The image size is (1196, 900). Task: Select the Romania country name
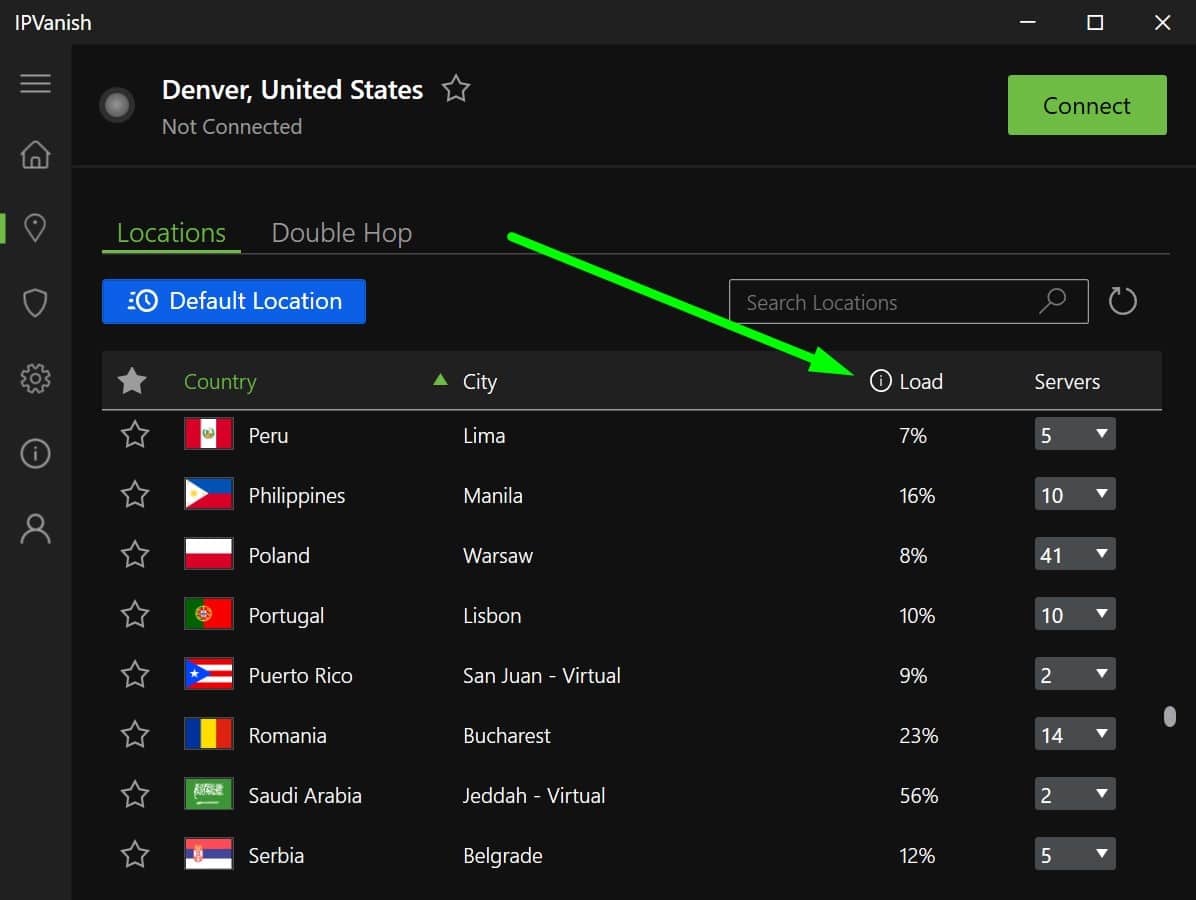[x=288, y=735]
